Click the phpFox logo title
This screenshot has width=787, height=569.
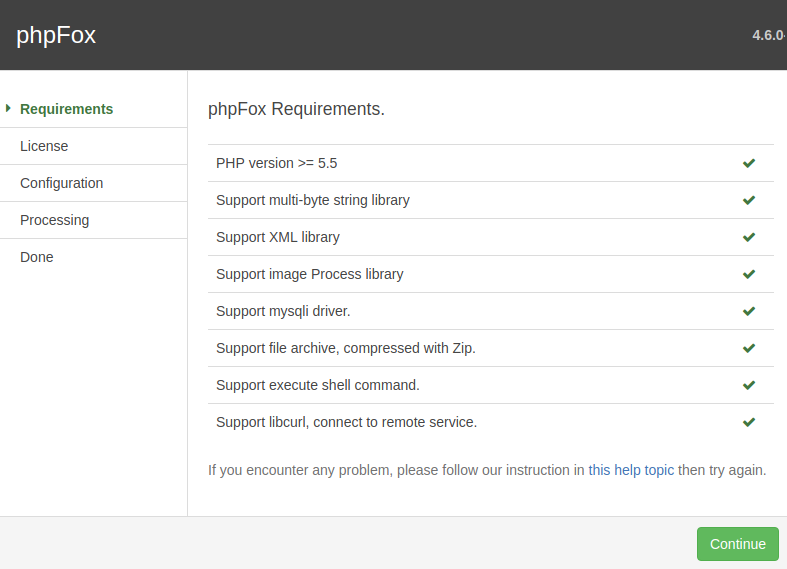click(x=56, y=35)
